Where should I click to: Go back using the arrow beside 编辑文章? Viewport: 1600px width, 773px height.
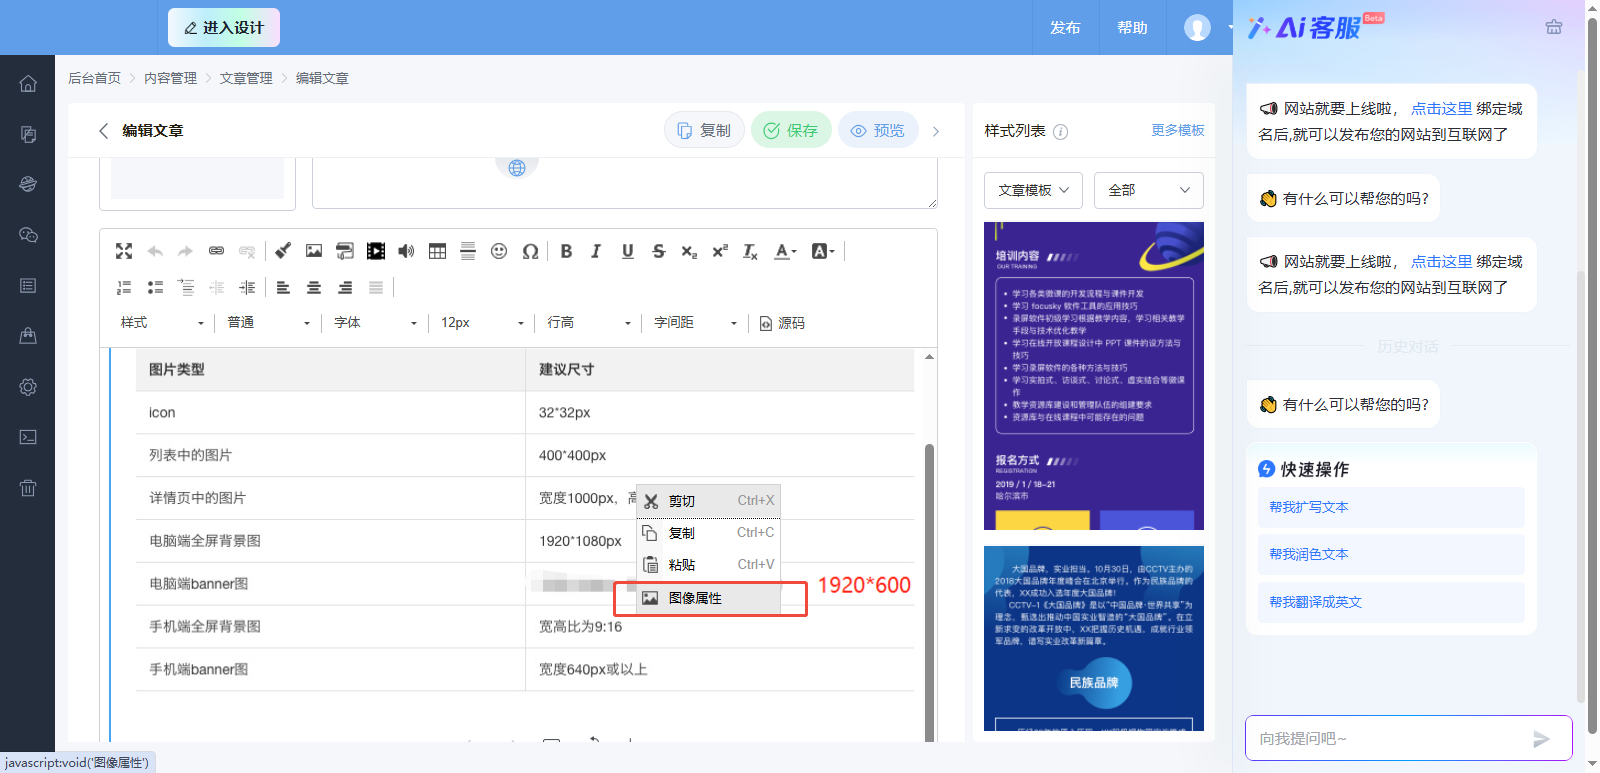coord(103,131)
